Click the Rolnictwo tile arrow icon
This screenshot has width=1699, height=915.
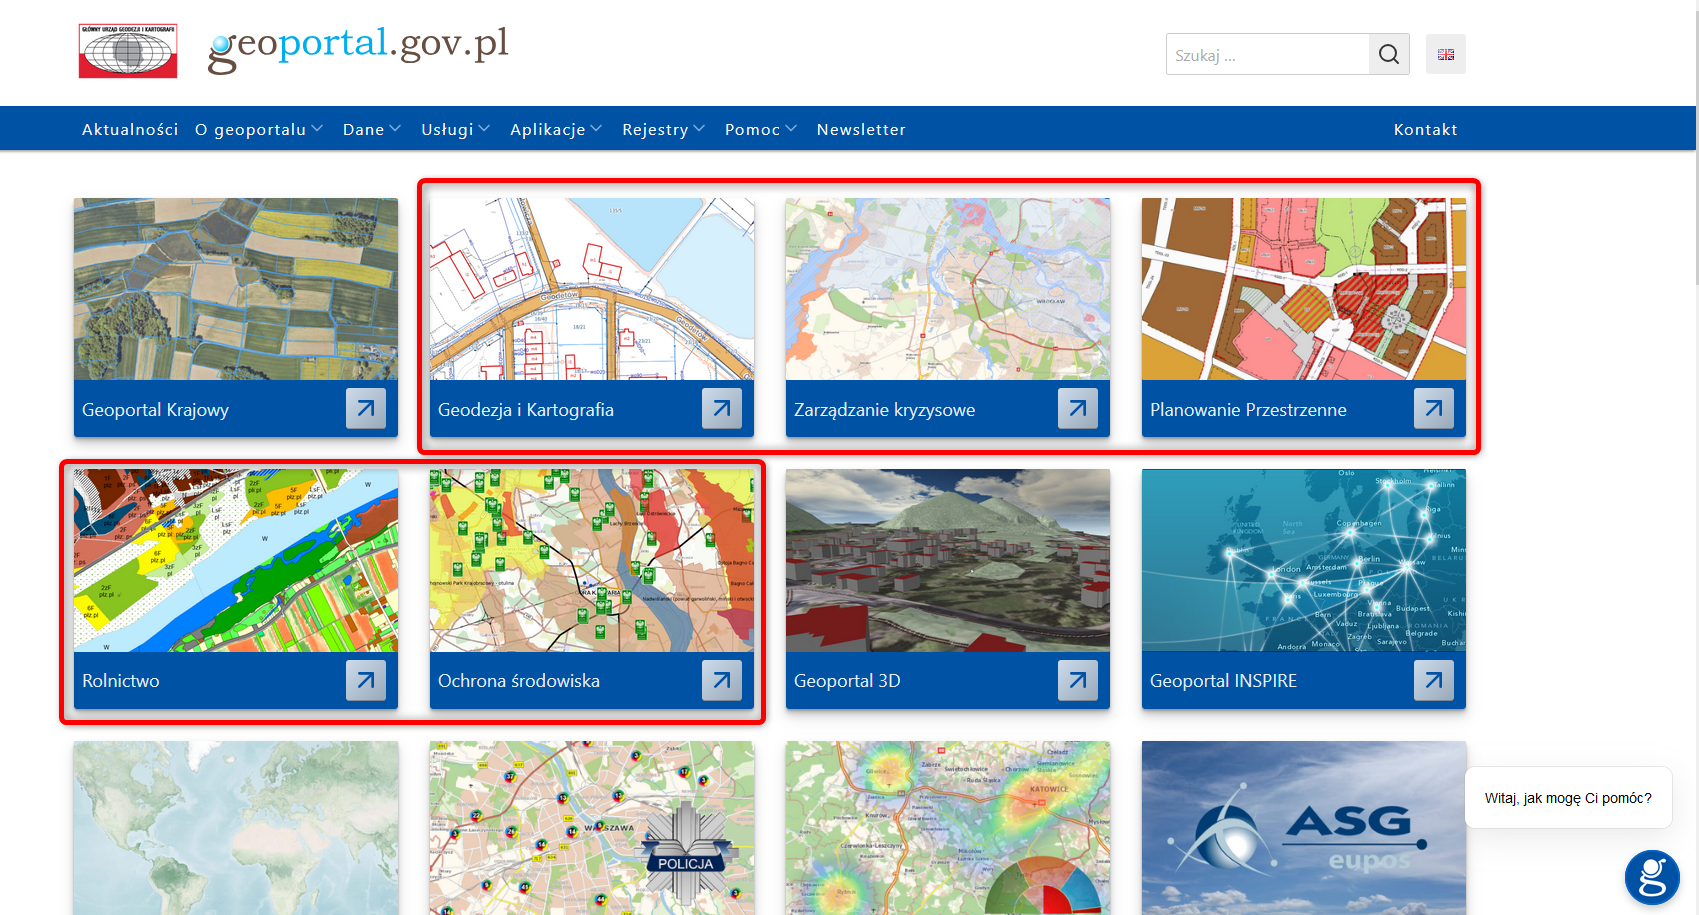click(x=365, y=680)
